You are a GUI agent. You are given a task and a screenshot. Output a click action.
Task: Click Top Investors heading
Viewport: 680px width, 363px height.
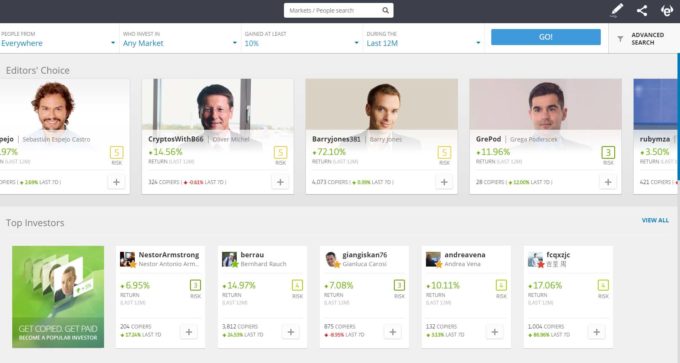coord(35,222)
